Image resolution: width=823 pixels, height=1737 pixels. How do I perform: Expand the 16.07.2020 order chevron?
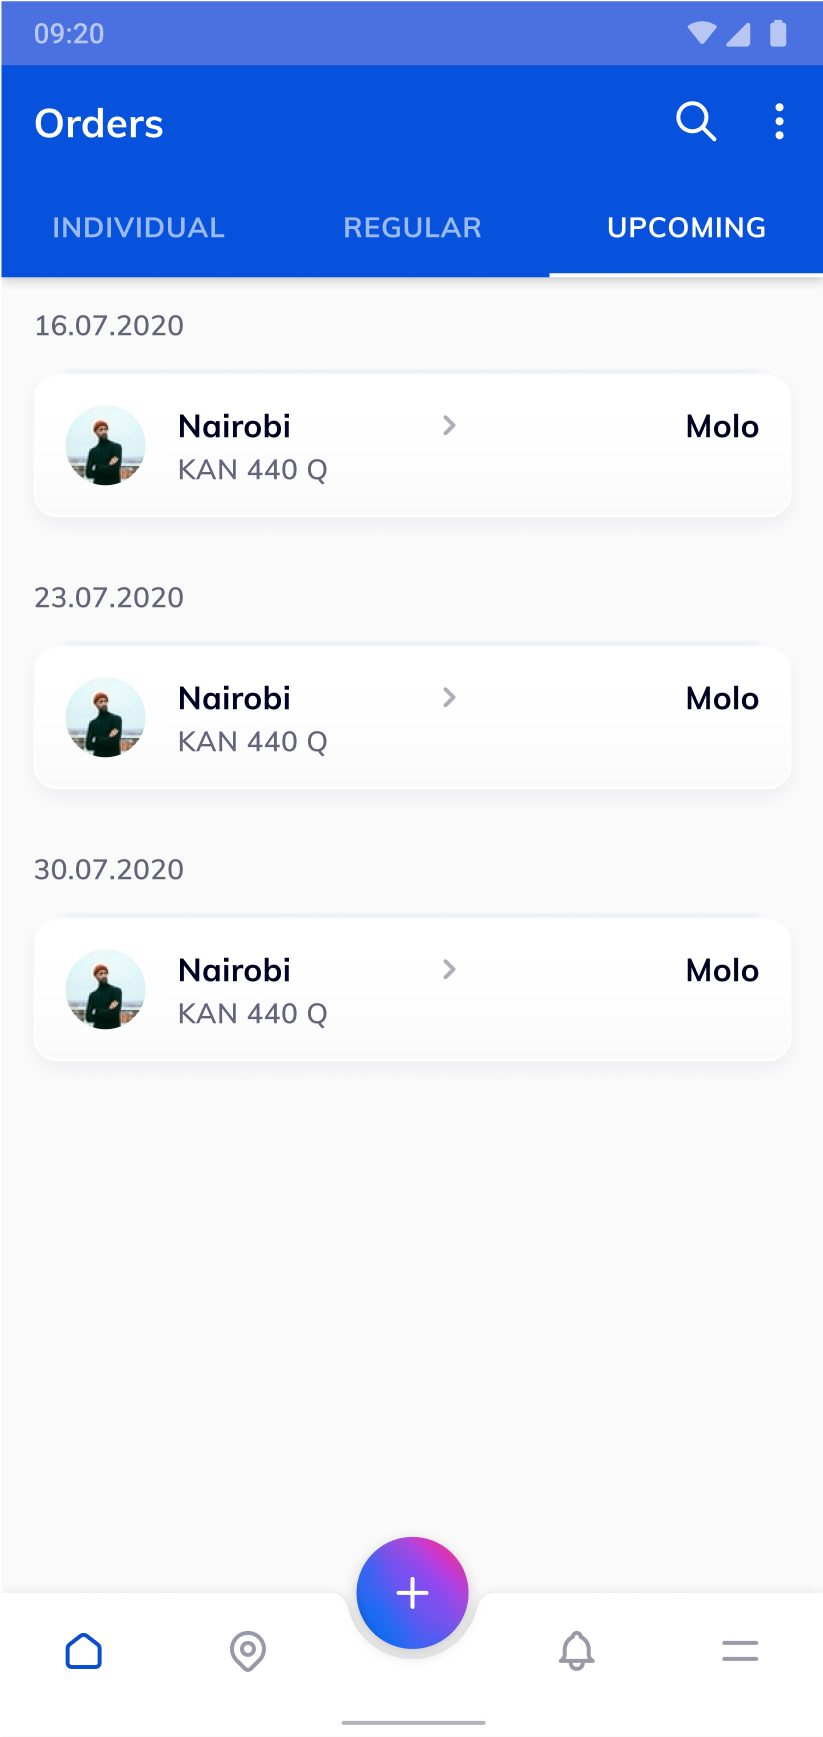[x=449, y=426]
